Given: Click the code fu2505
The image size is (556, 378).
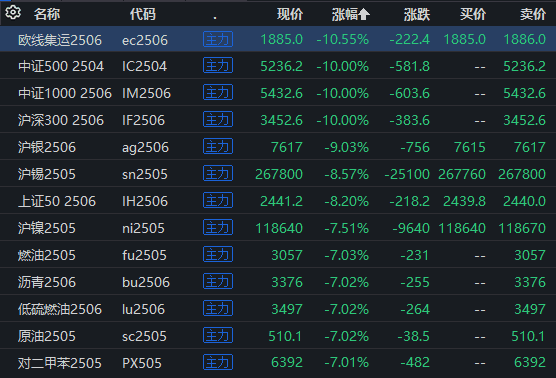Looking at the screenshot, I should (x=144, y=255).
